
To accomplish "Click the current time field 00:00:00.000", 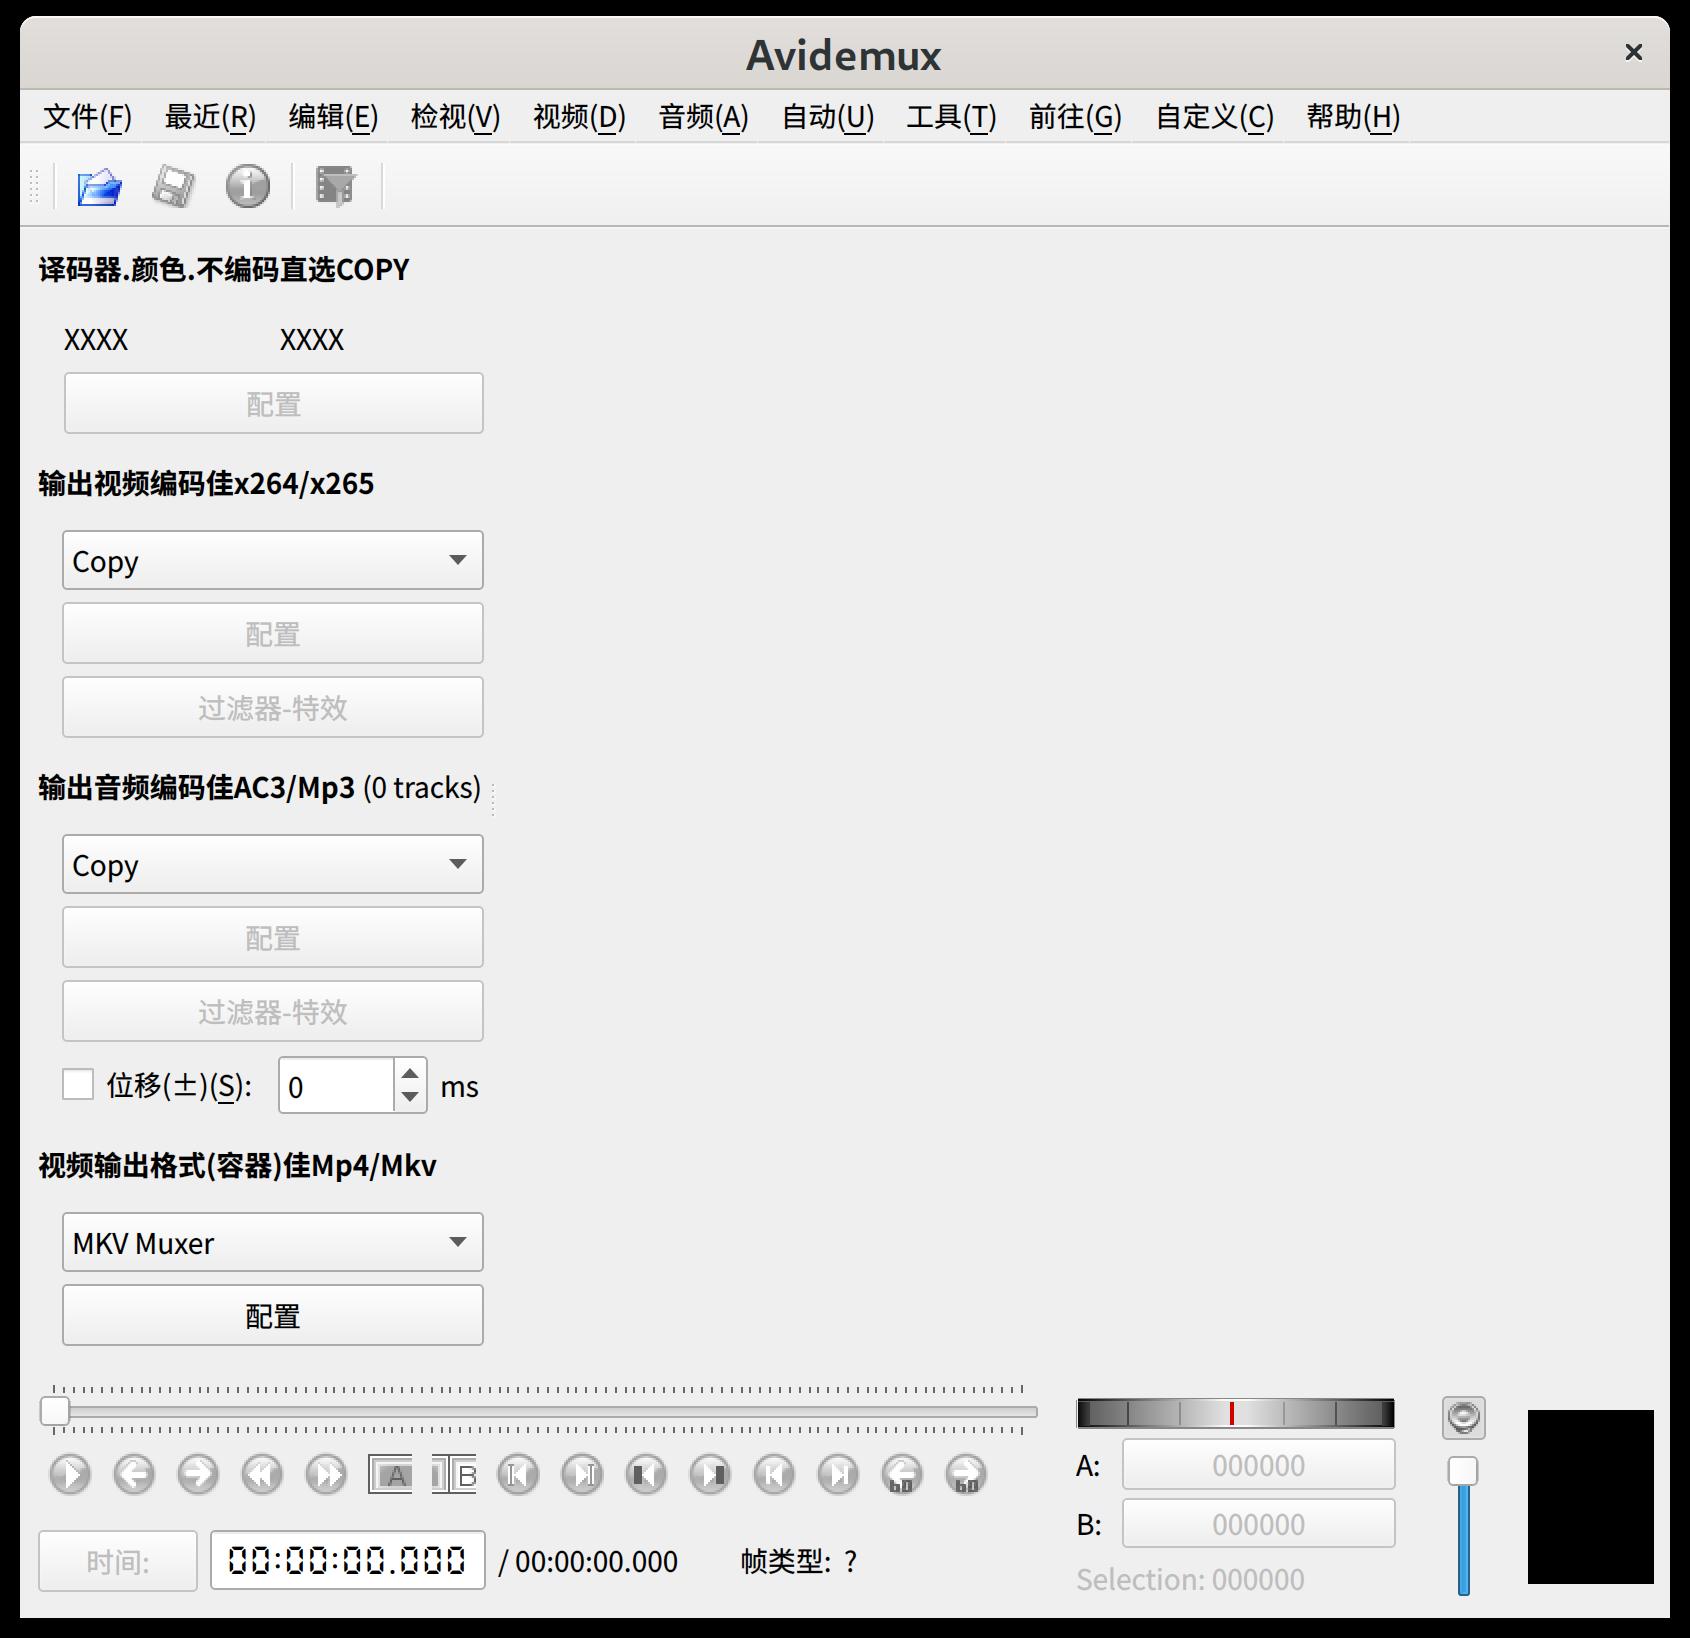I will [x=347, y=1560].
